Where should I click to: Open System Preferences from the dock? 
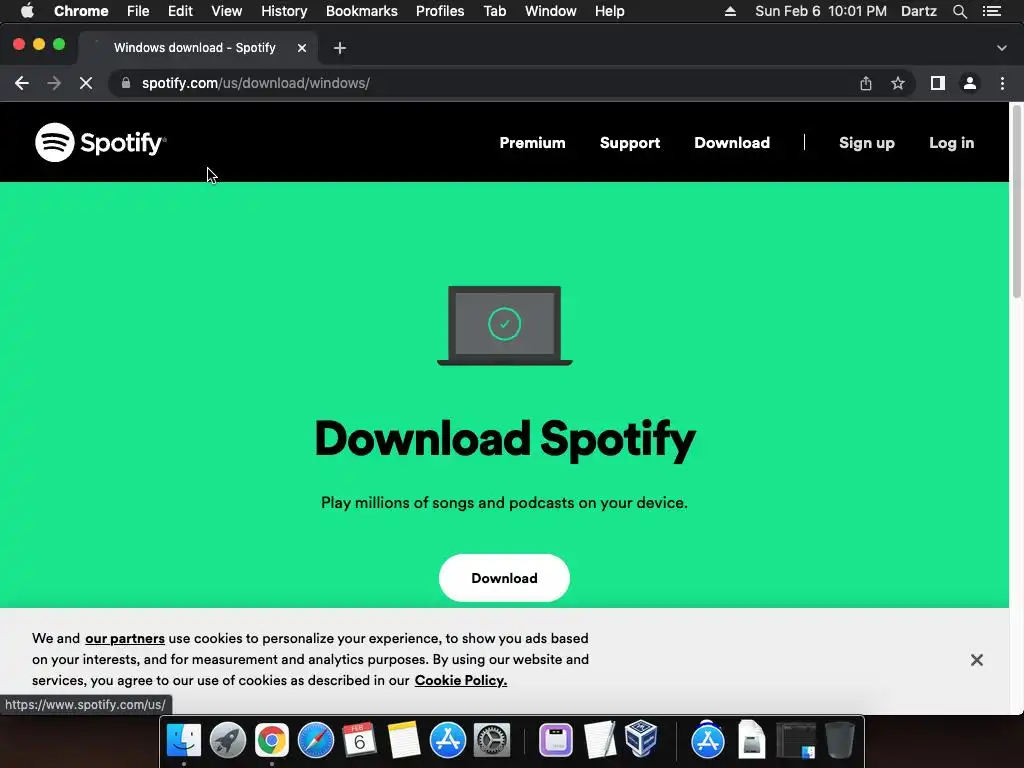click(491, 740)
